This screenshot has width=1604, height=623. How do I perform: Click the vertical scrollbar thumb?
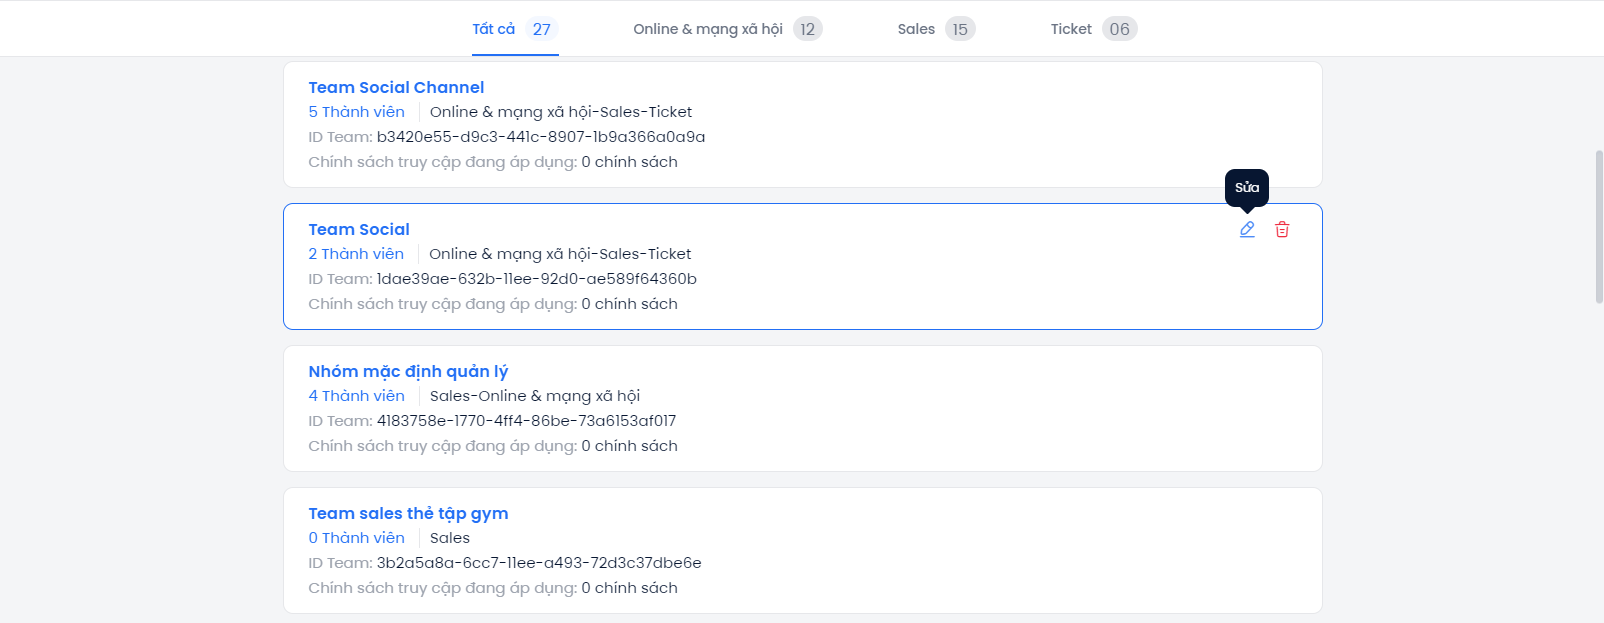pos(1599,226)
